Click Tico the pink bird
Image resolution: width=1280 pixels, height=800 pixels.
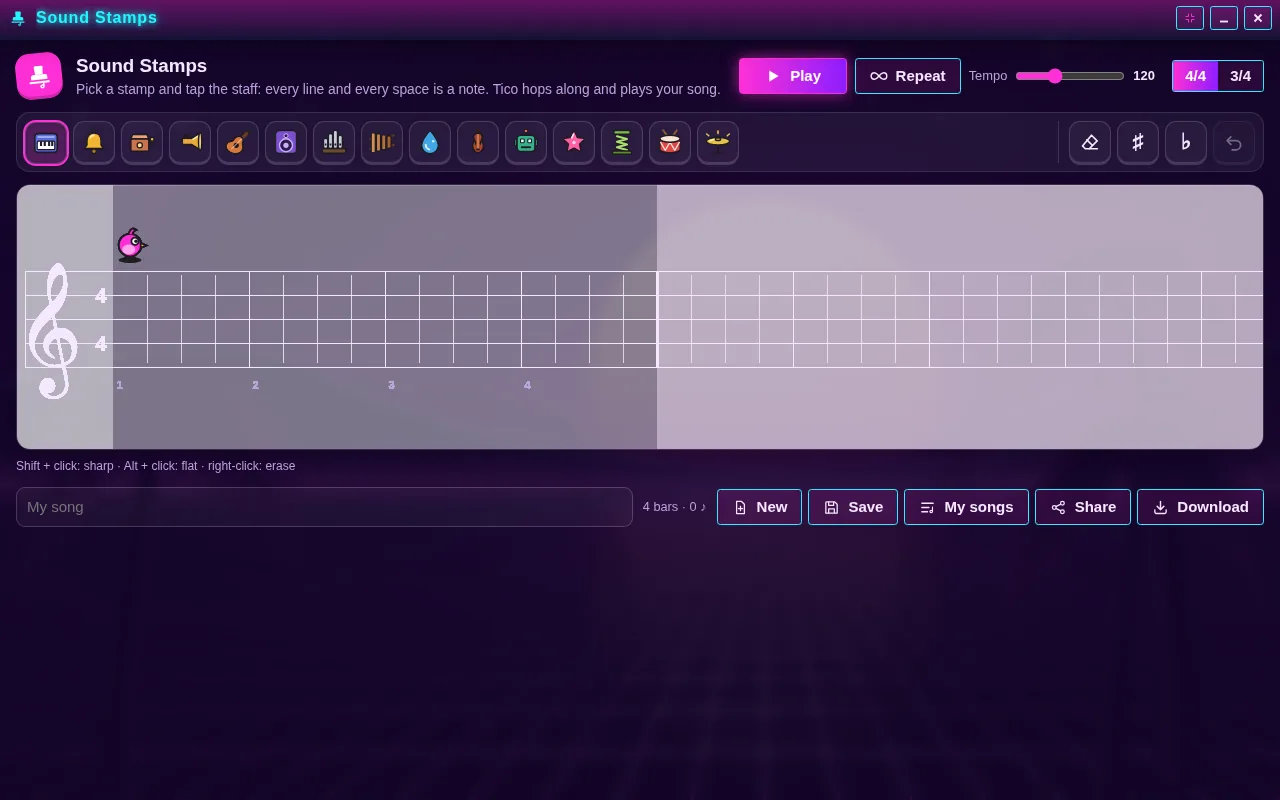[131, 245]
